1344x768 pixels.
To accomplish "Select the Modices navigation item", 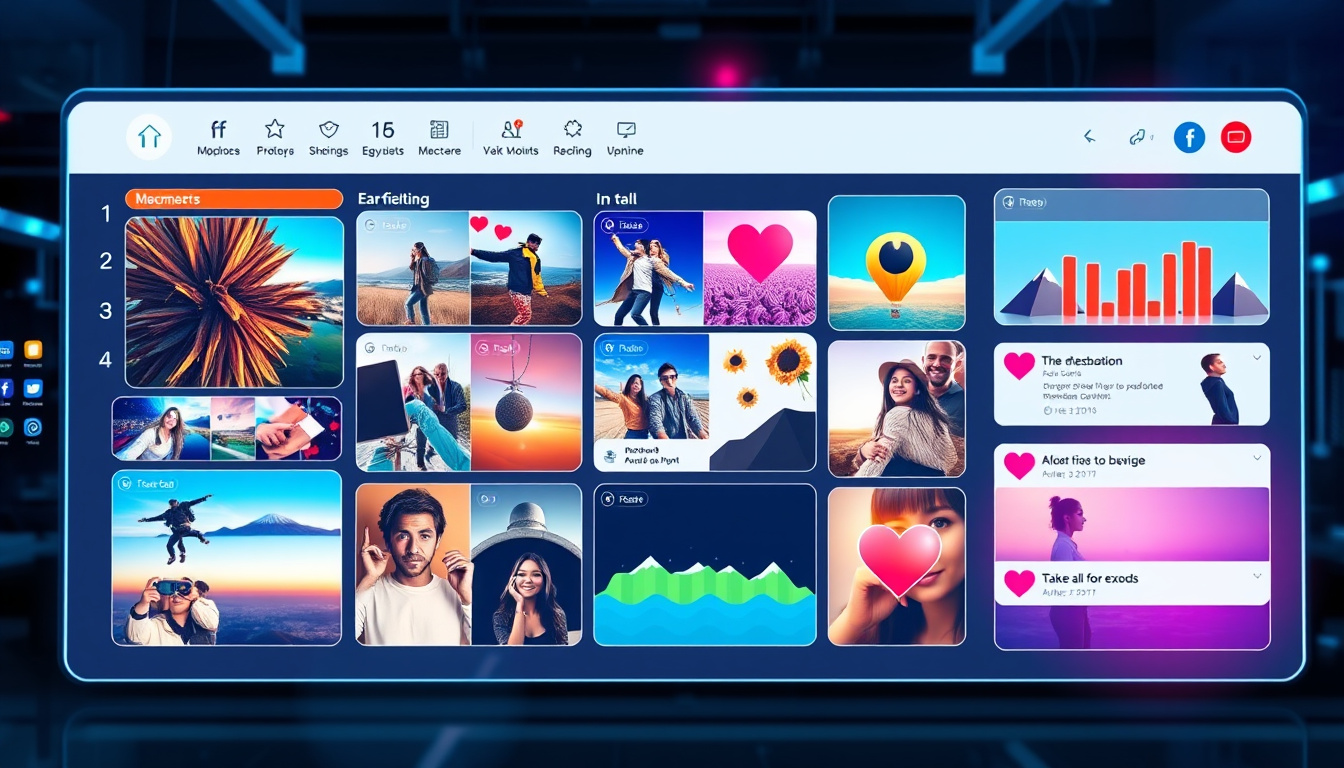I will pyautogui.click(x=218, y=129).
